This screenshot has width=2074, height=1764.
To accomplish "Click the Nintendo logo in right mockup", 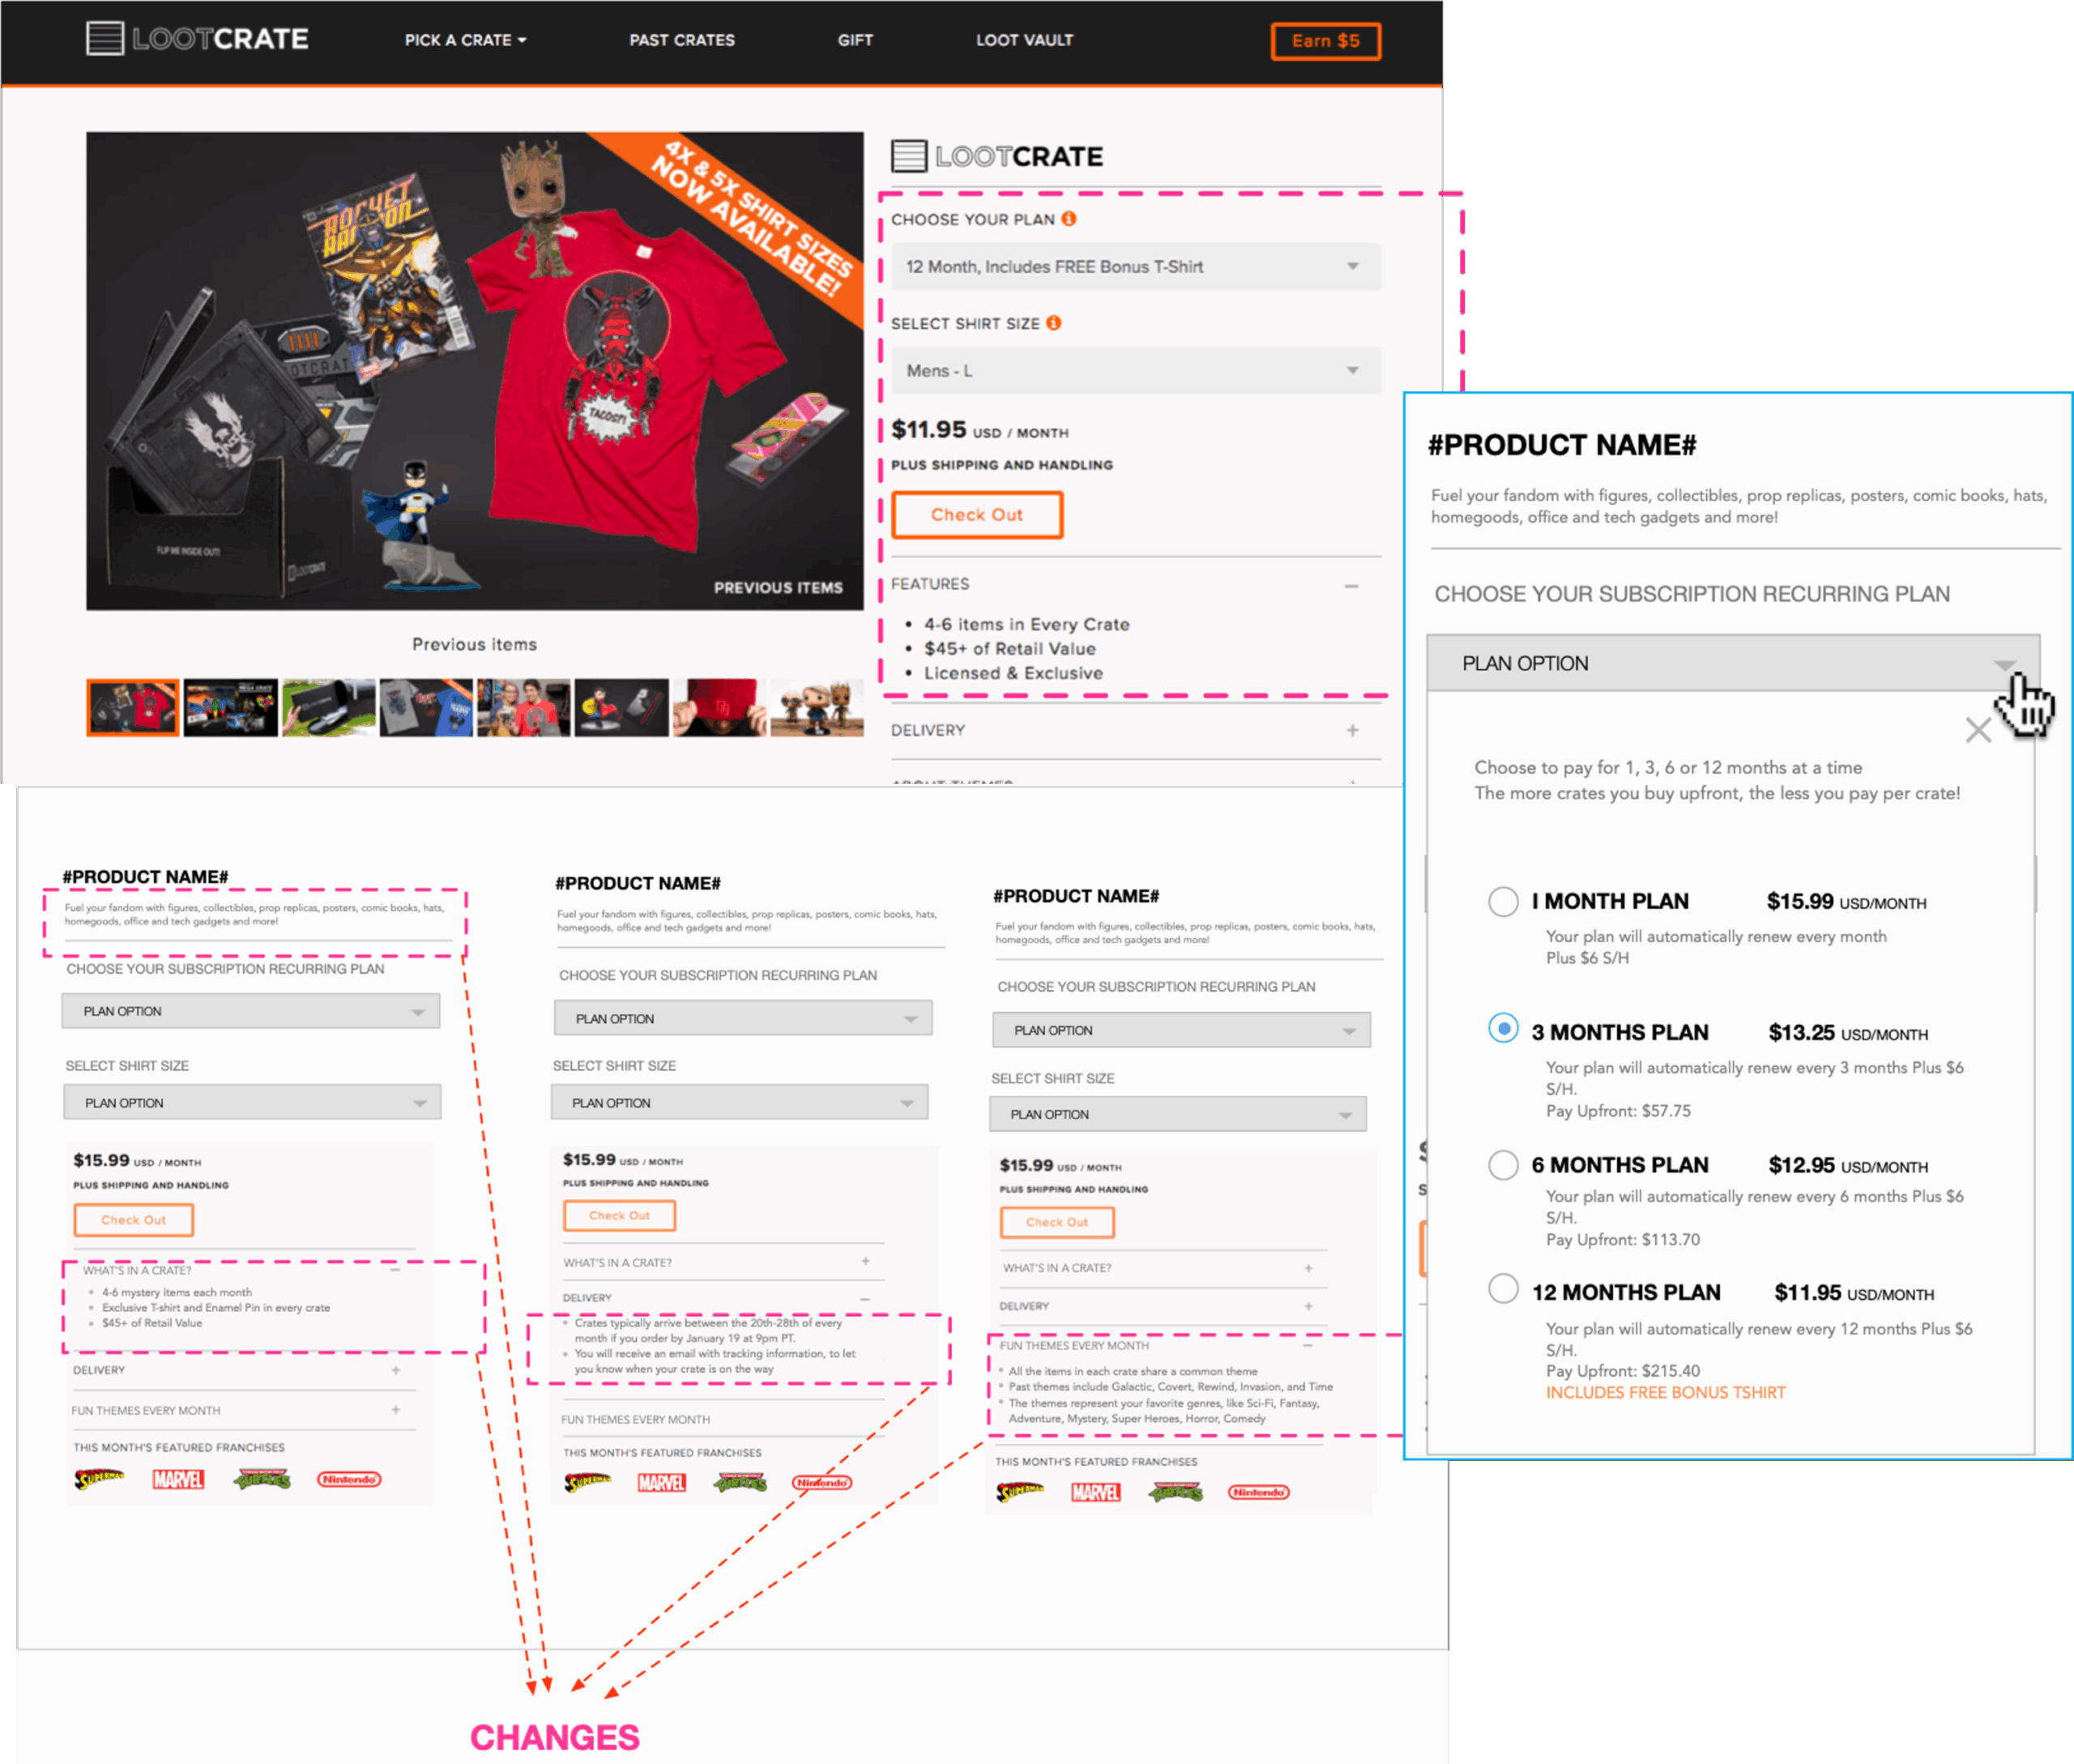I will (x=1258, y=1492).
